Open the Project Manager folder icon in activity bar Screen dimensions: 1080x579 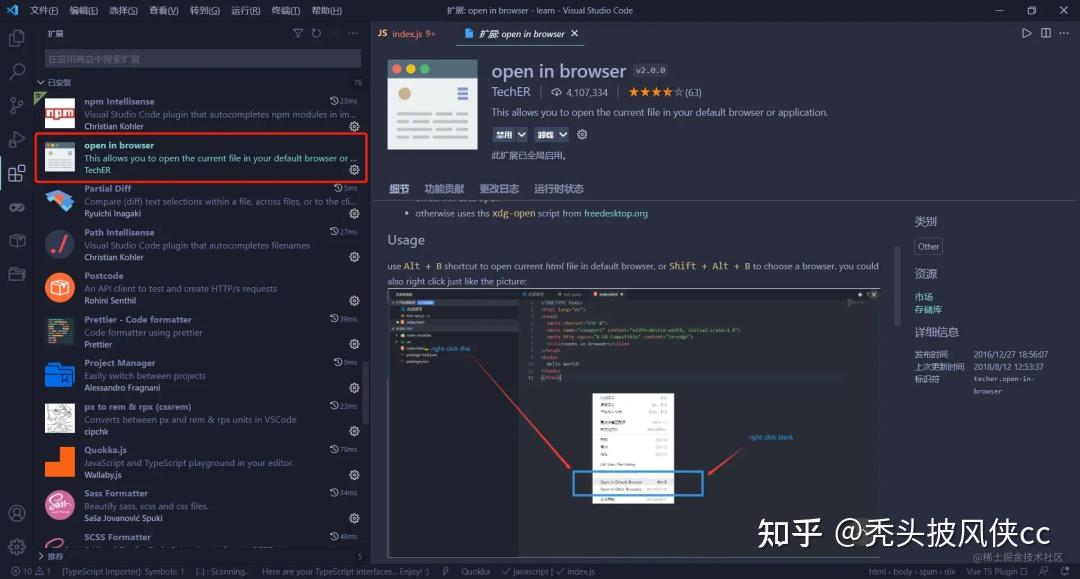(17, 274)
